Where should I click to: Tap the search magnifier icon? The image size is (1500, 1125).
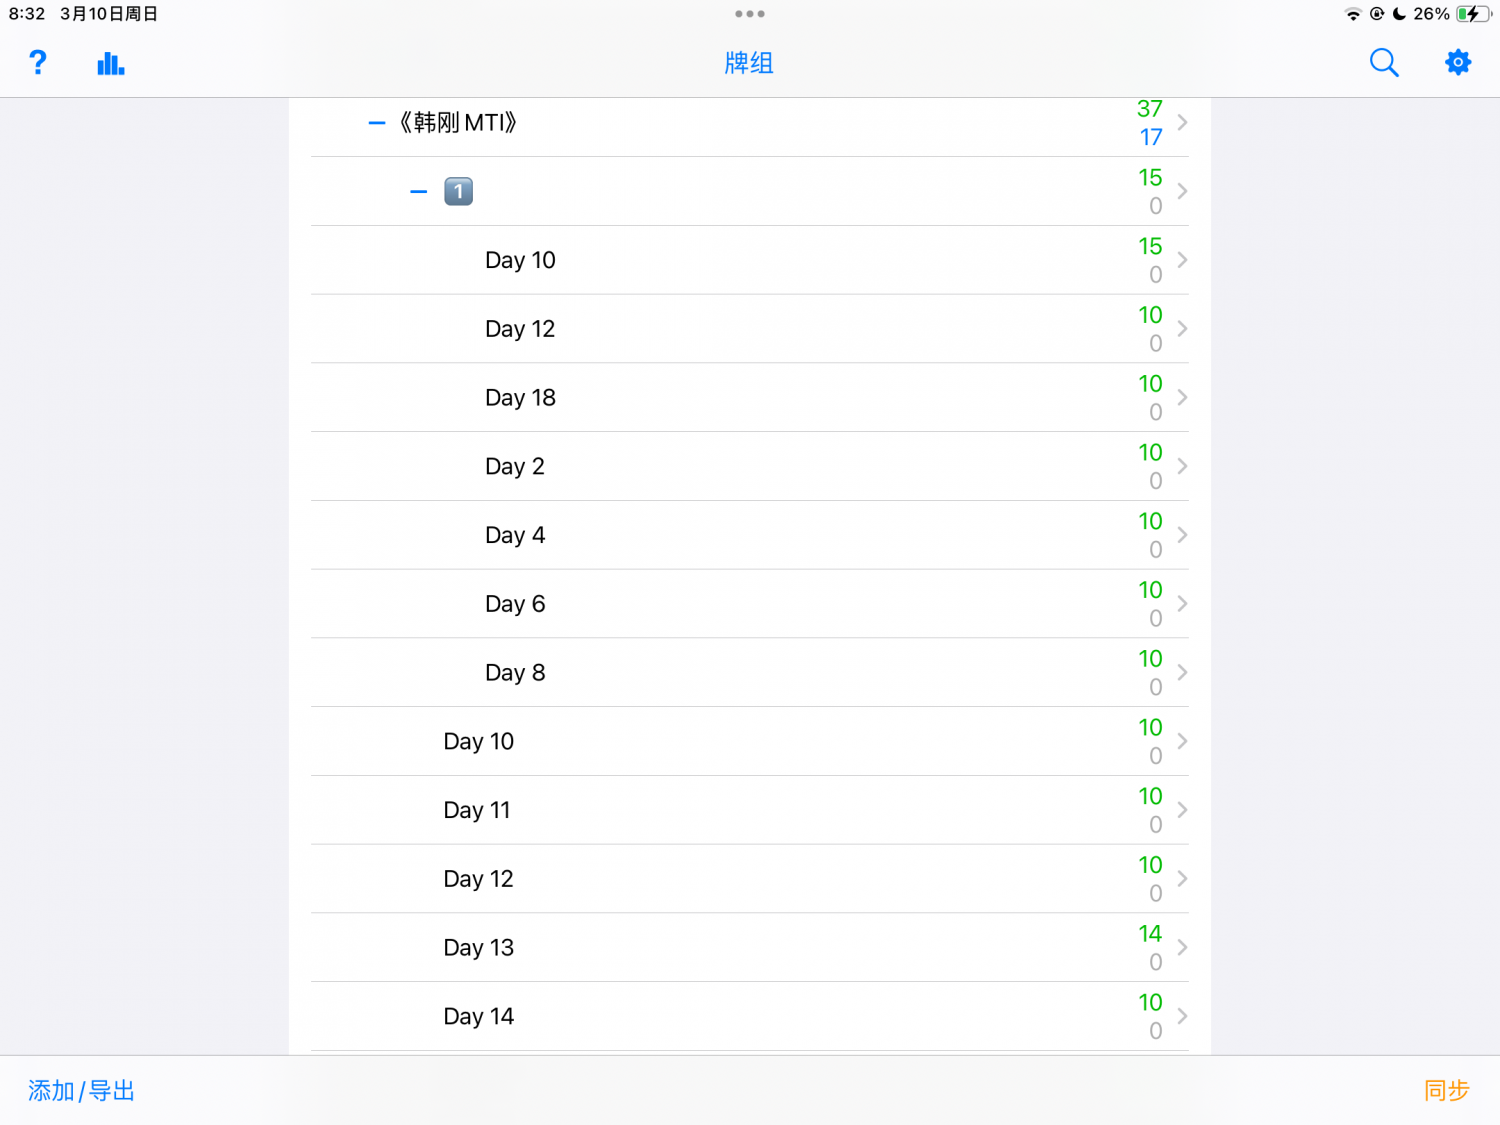click(x=1384, y=63)
